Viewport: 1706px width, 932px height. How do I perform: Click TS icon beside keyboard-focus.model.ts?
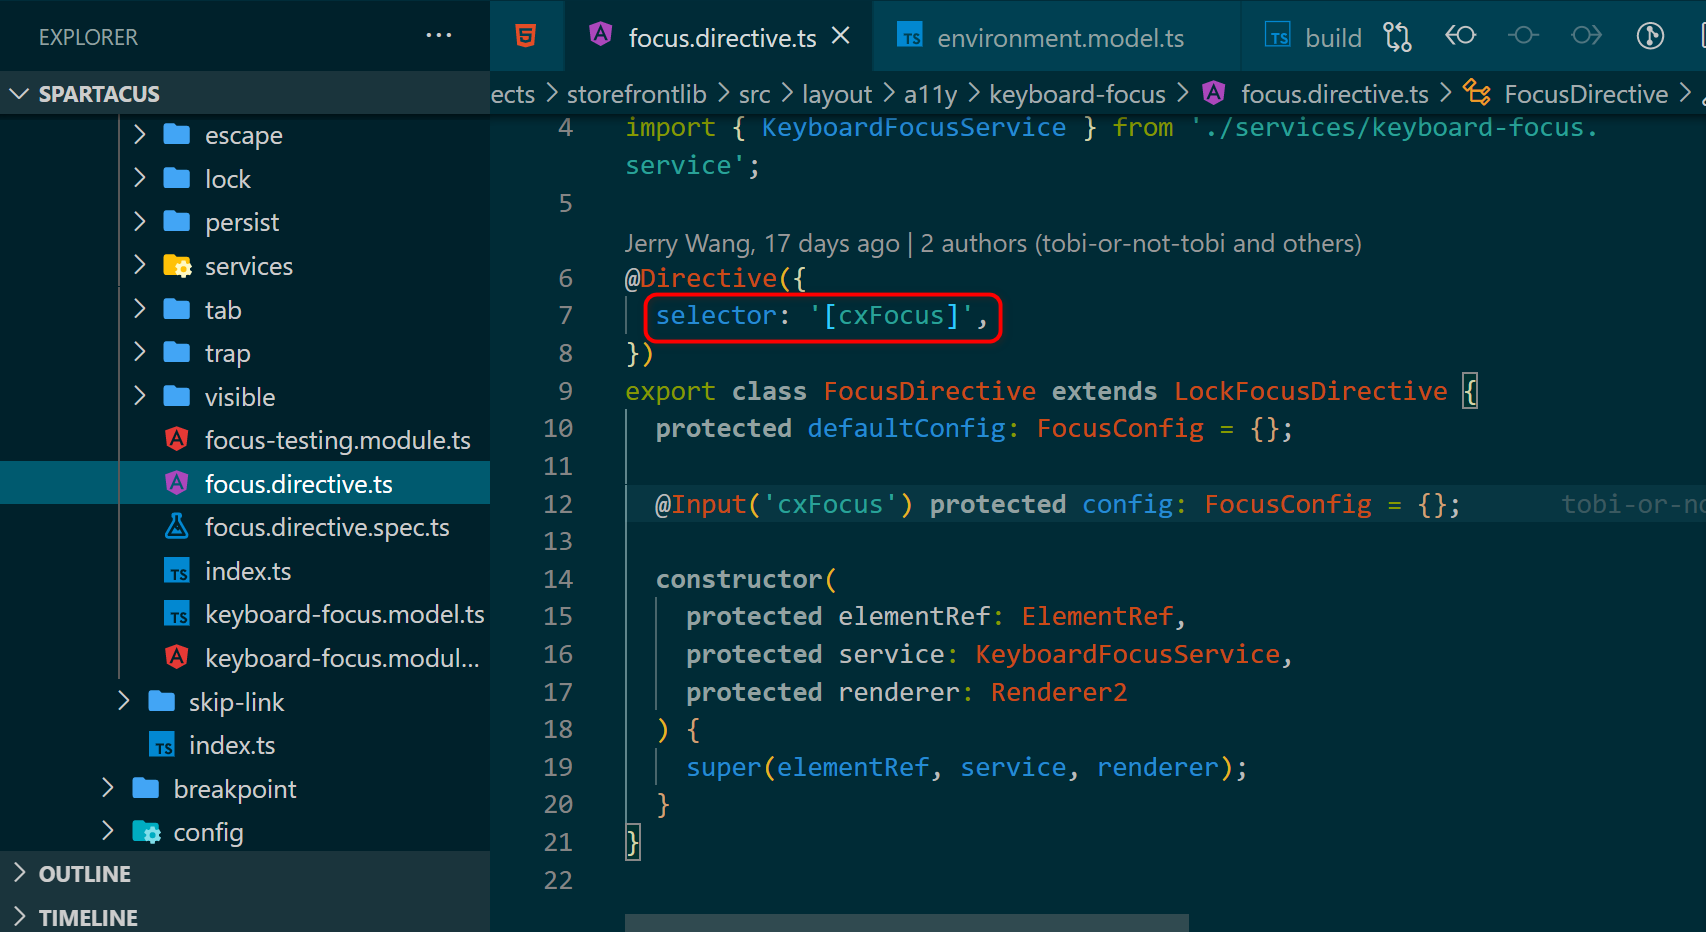click(177, 614)
